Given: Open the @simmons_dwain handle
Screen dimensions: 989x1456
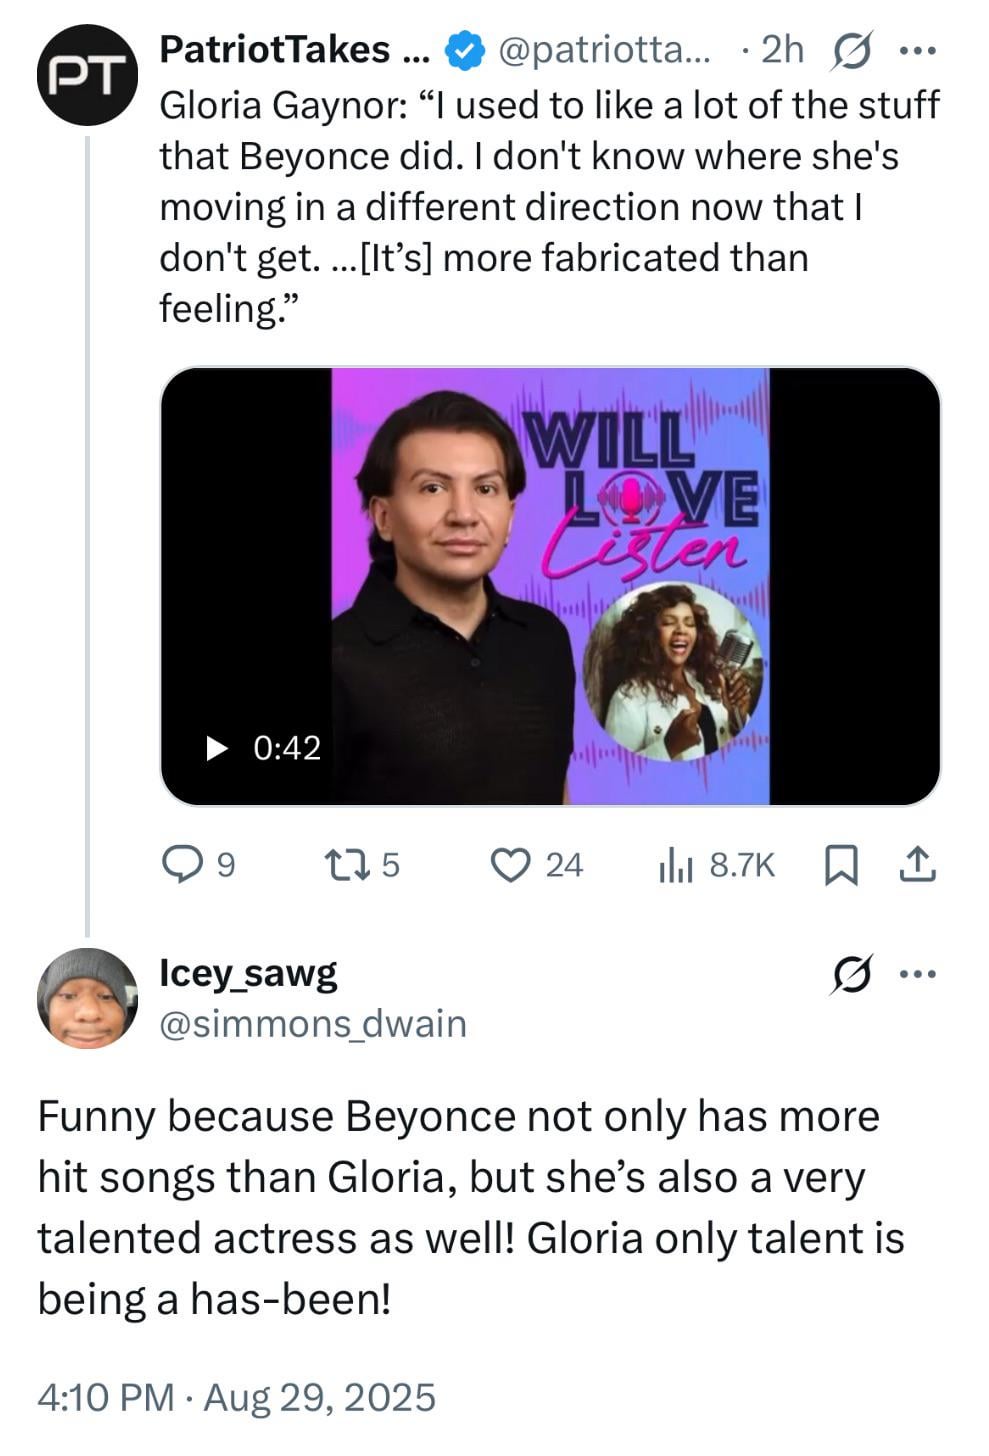Looking at the screenshot, I should coord(313,1023).
